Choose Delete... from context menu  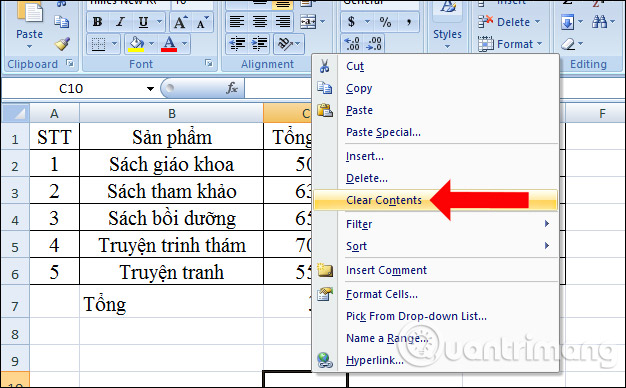pos(435,178)
